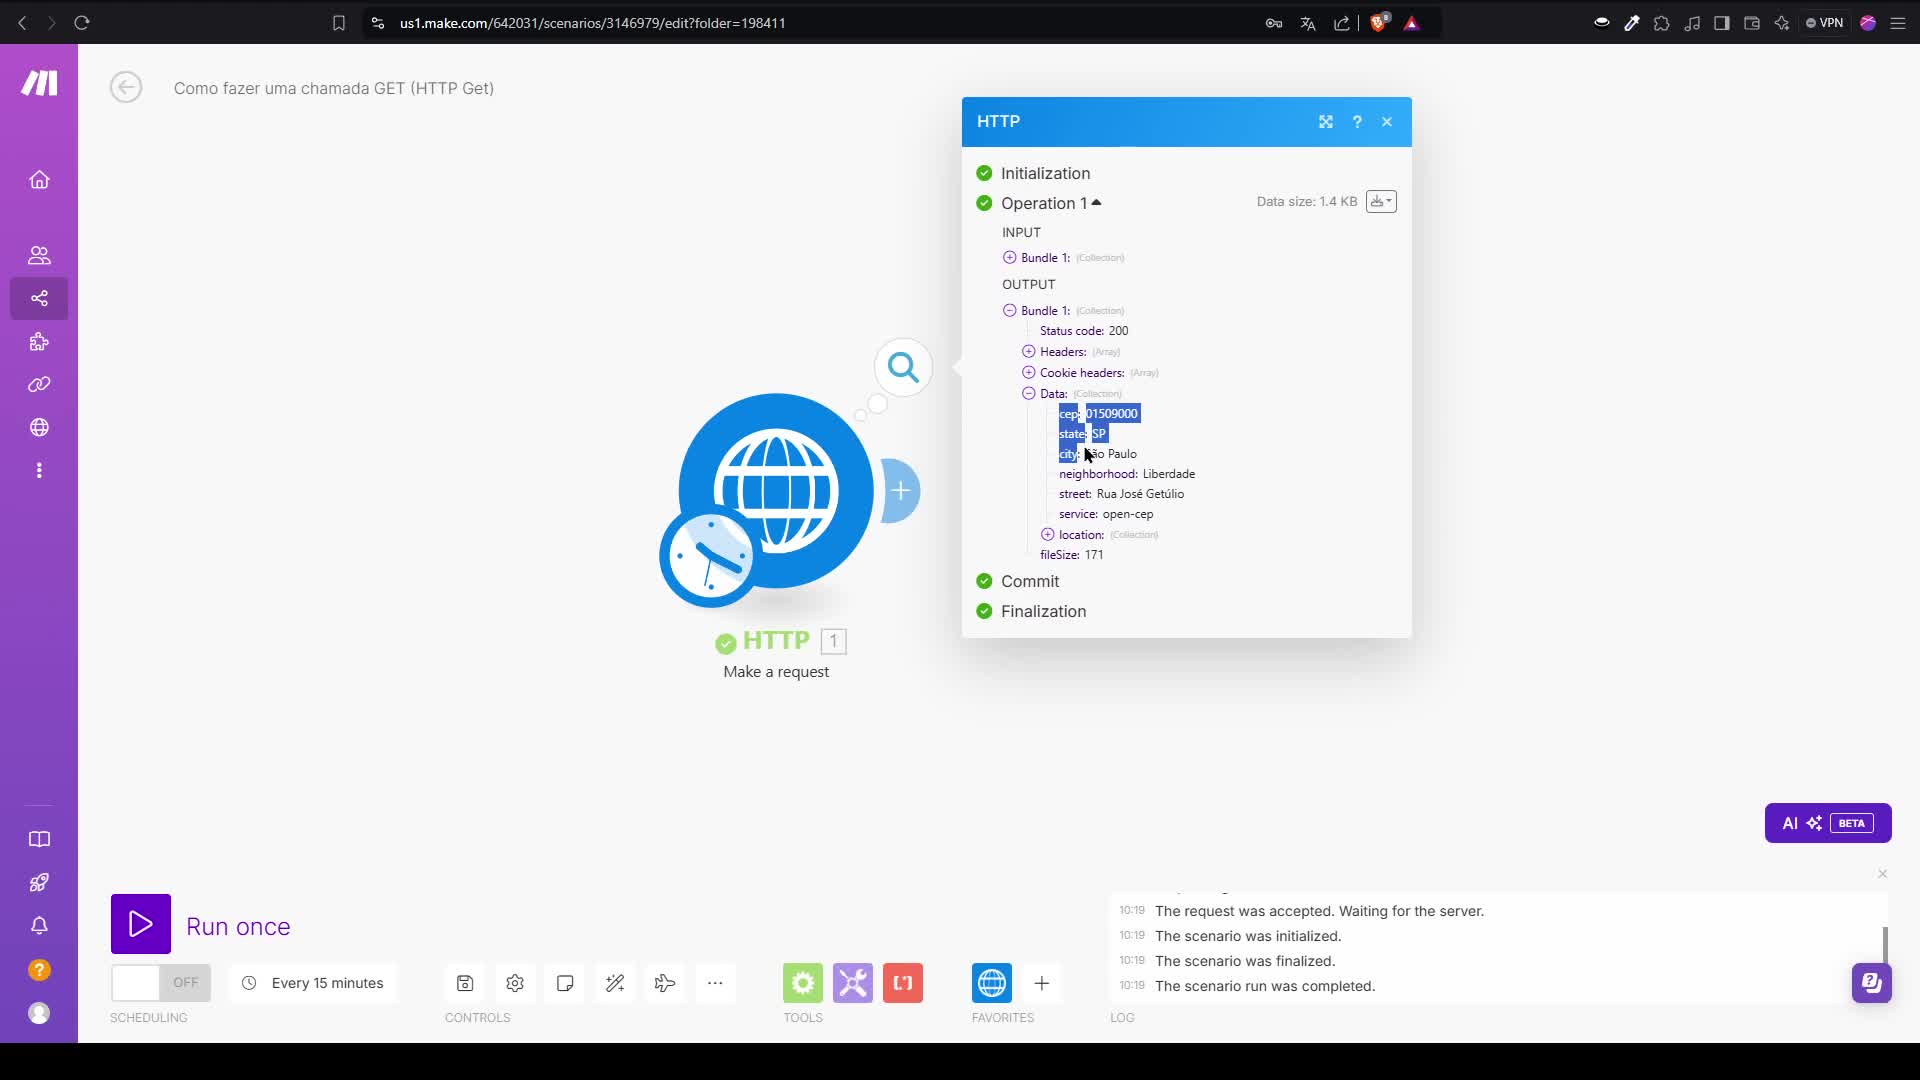Click the HTTP module globe icon

coord(775,490)
